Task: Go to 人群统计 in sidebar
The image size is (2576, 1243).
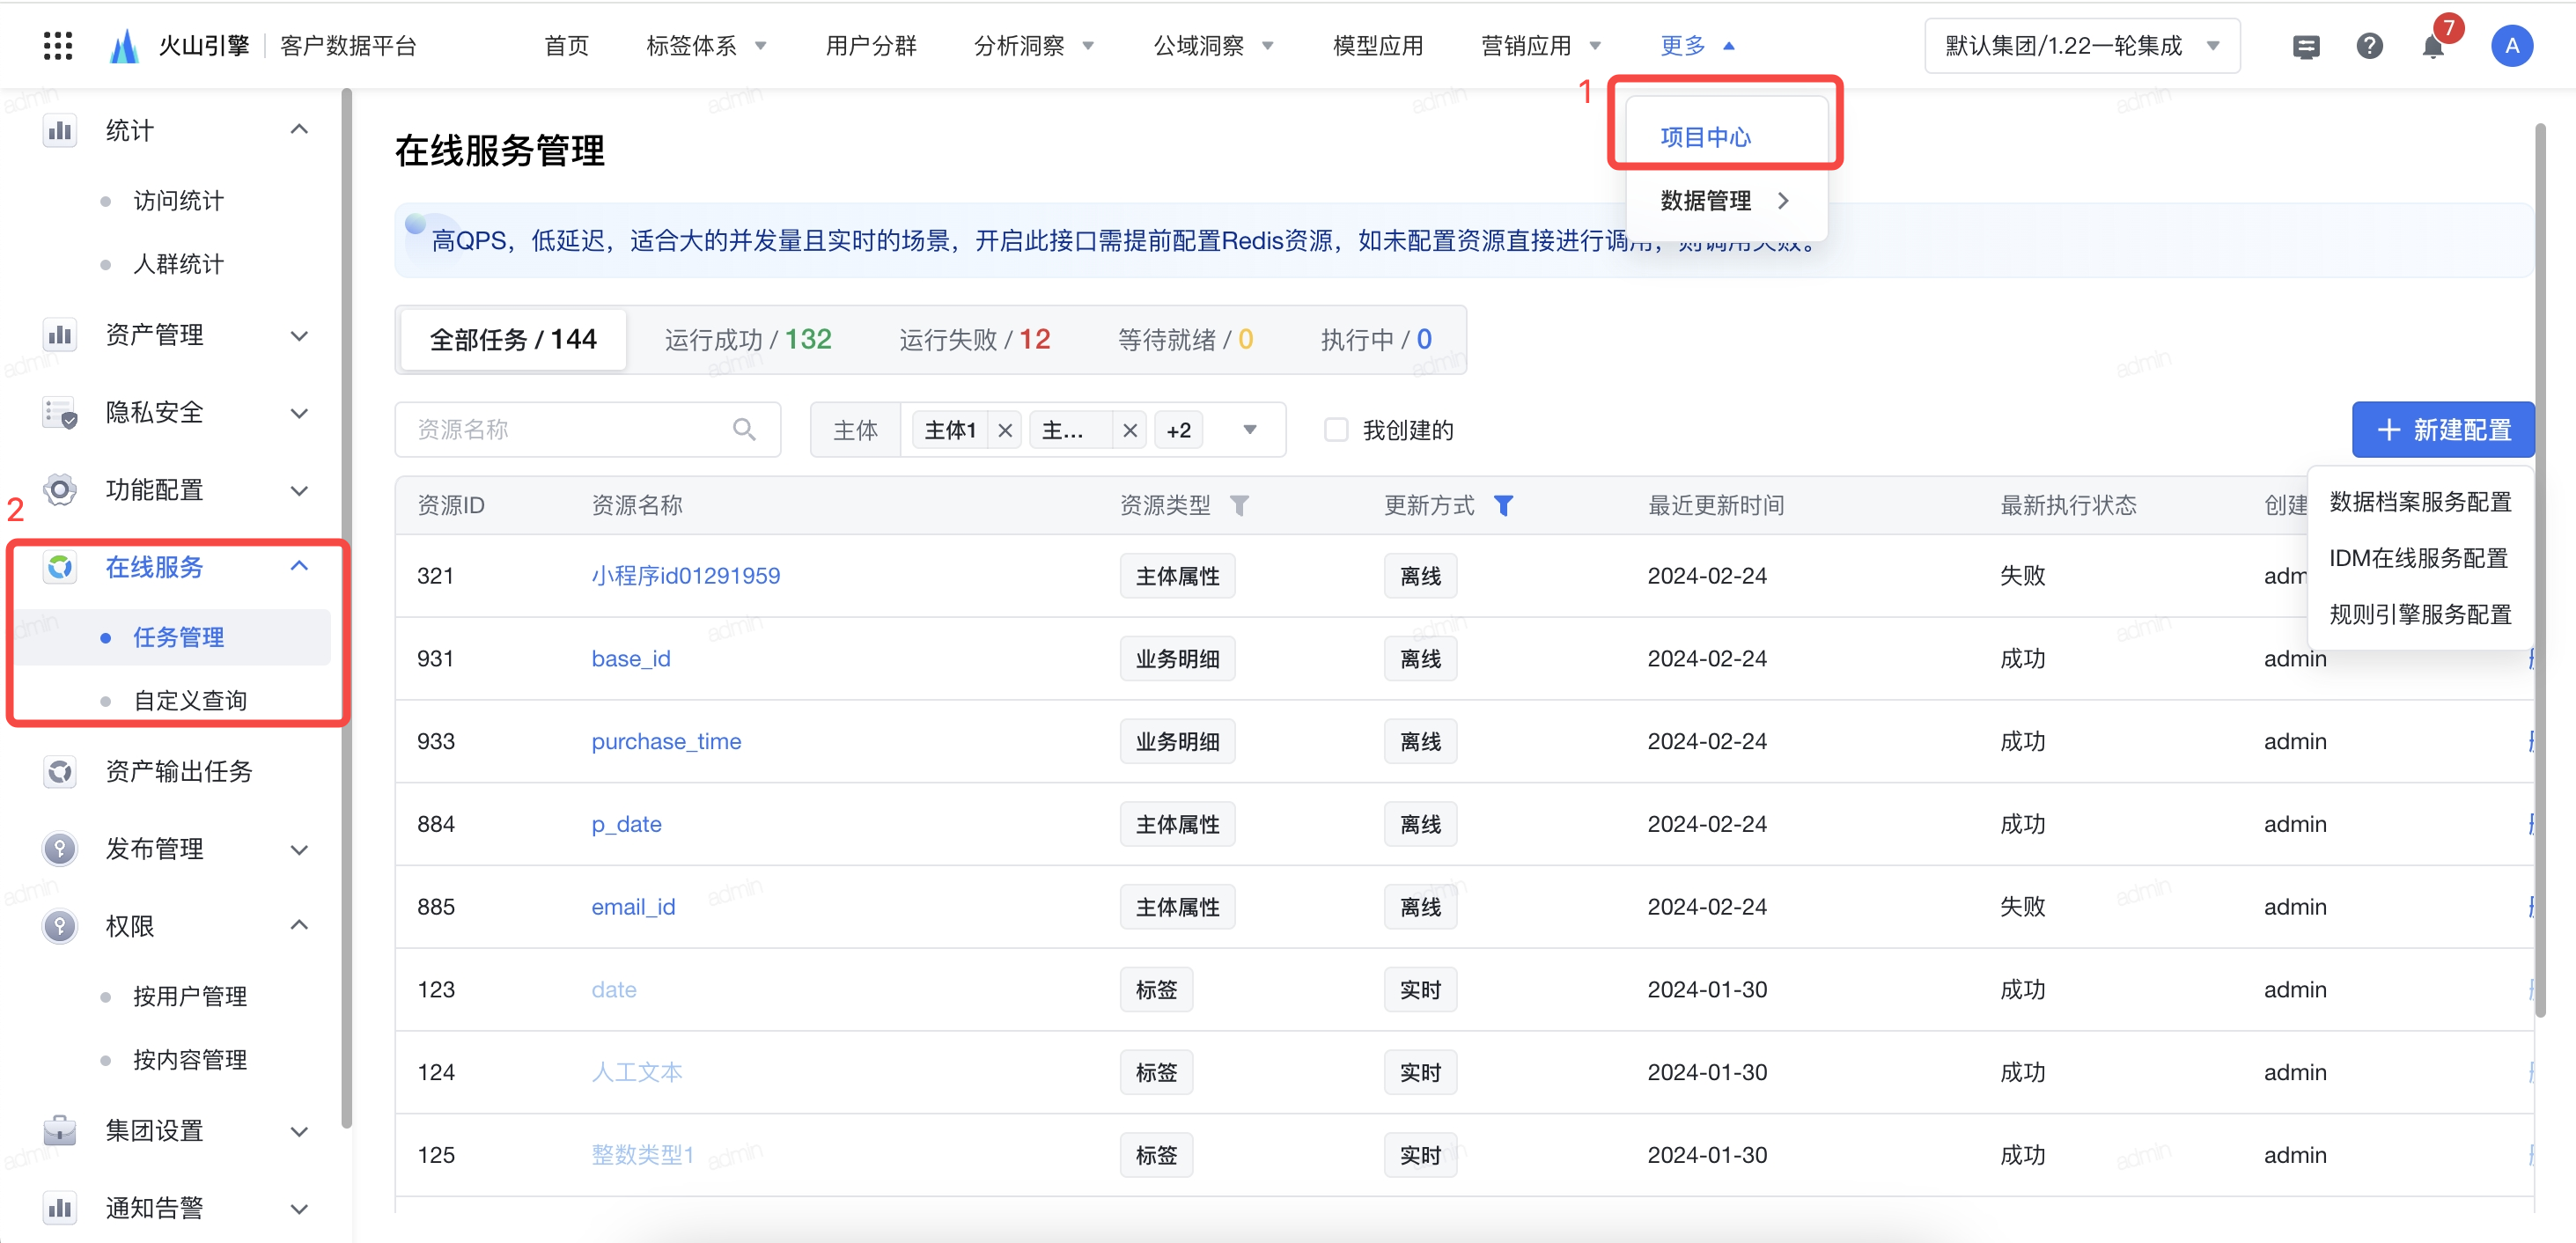Action: coord(178,264)
